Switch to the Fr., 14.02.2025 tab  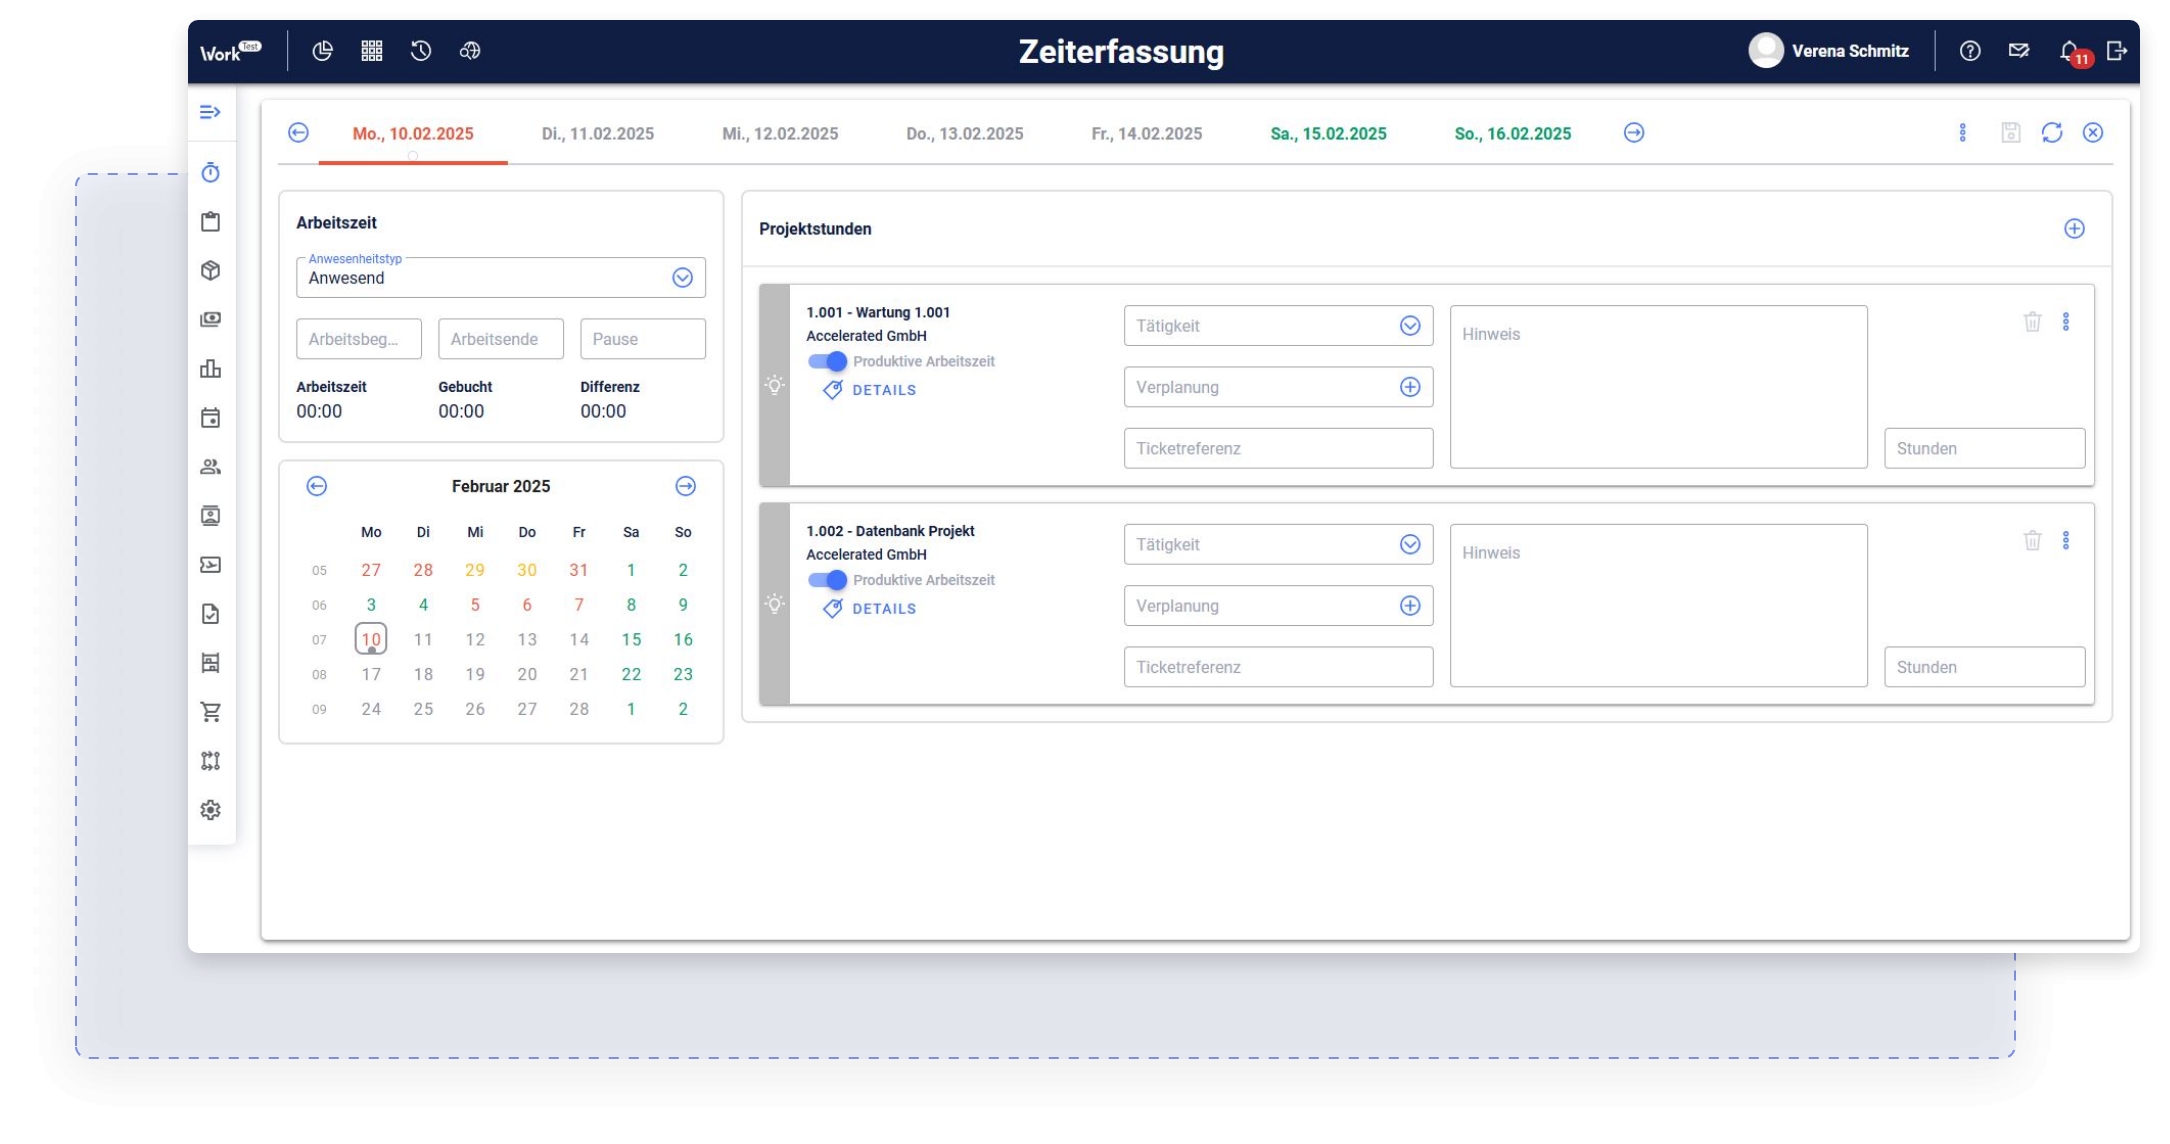pyautogui.click(x=1146, y=134)
